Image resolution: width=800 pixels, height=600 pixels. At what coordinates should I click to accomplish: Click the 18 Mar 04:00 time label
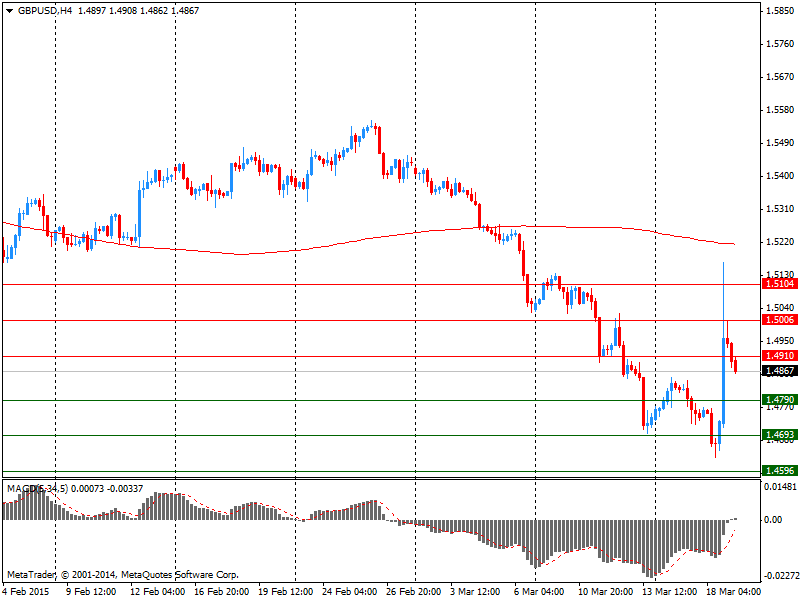(x=733, y=591)
